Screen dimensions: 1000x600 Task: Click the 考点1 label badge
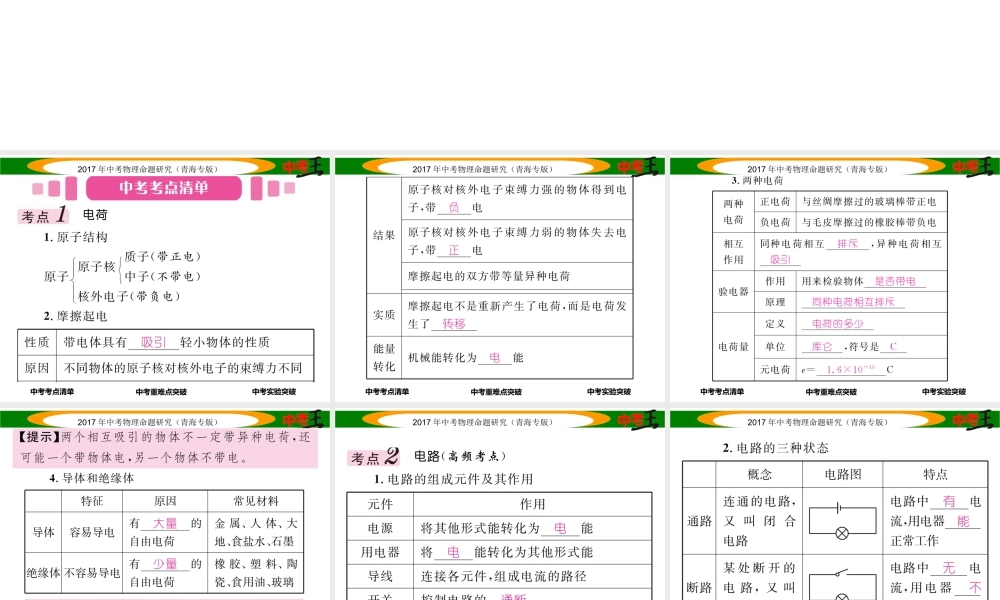tap(43, 215)
